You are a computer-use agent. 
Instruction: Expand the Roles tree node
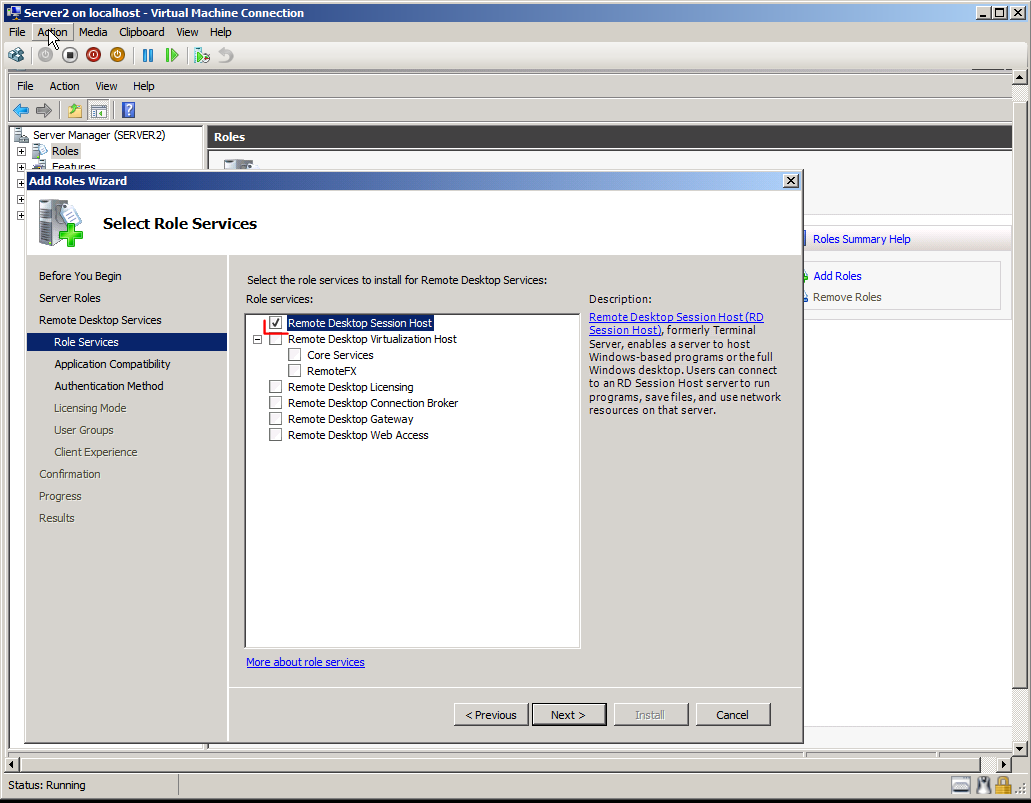coord(21,151)
